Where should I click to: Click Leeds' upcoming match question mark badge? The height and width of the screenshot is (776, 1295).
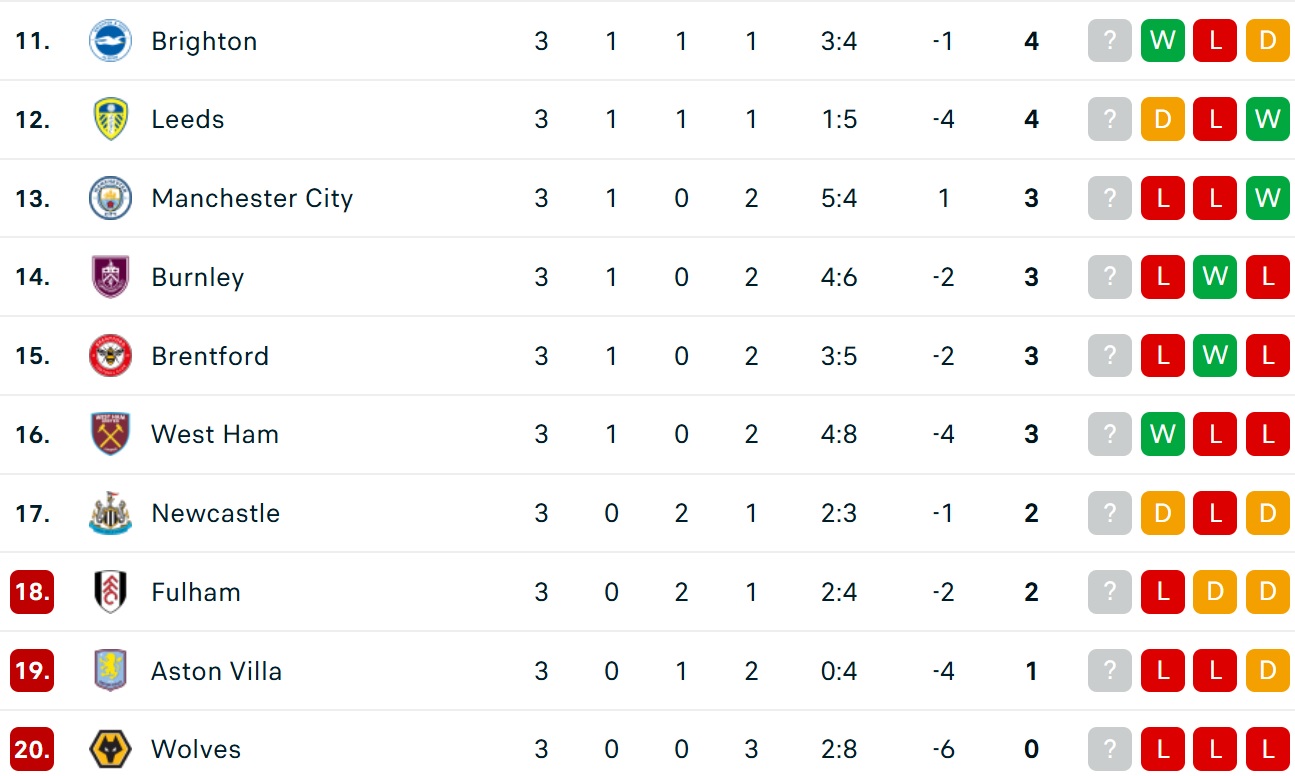(x=1110, y=120)
